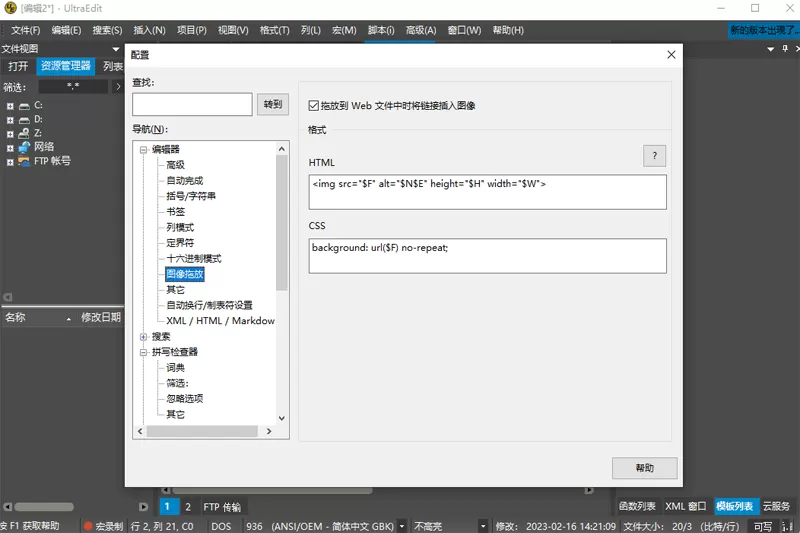Click the pin icon on right panel
Image resolution: width=800 pixels, height=533 pixels.
coord(785,48)
